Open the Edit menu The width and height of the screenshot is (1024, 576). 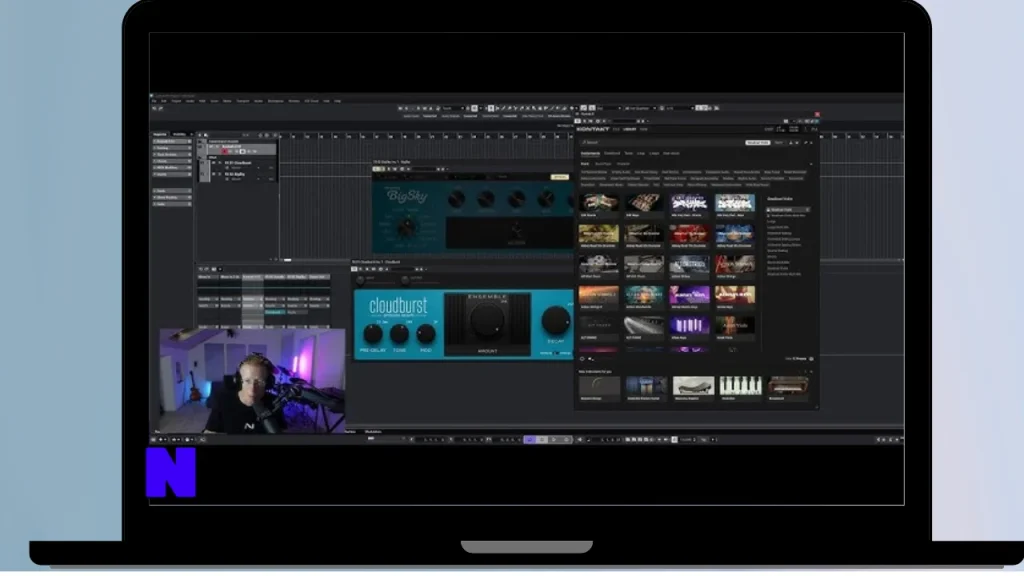tap(164, 101)
